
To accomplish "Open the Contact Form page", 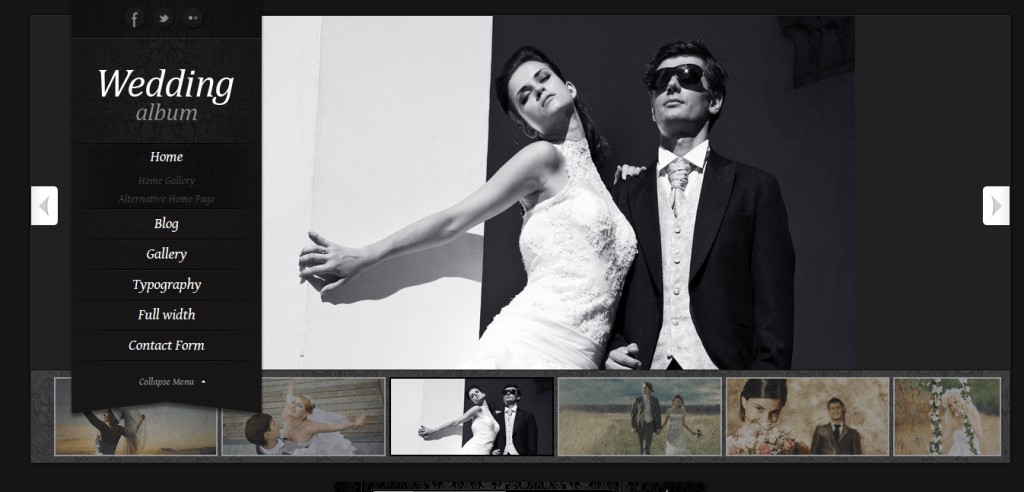I will point(167,345).
